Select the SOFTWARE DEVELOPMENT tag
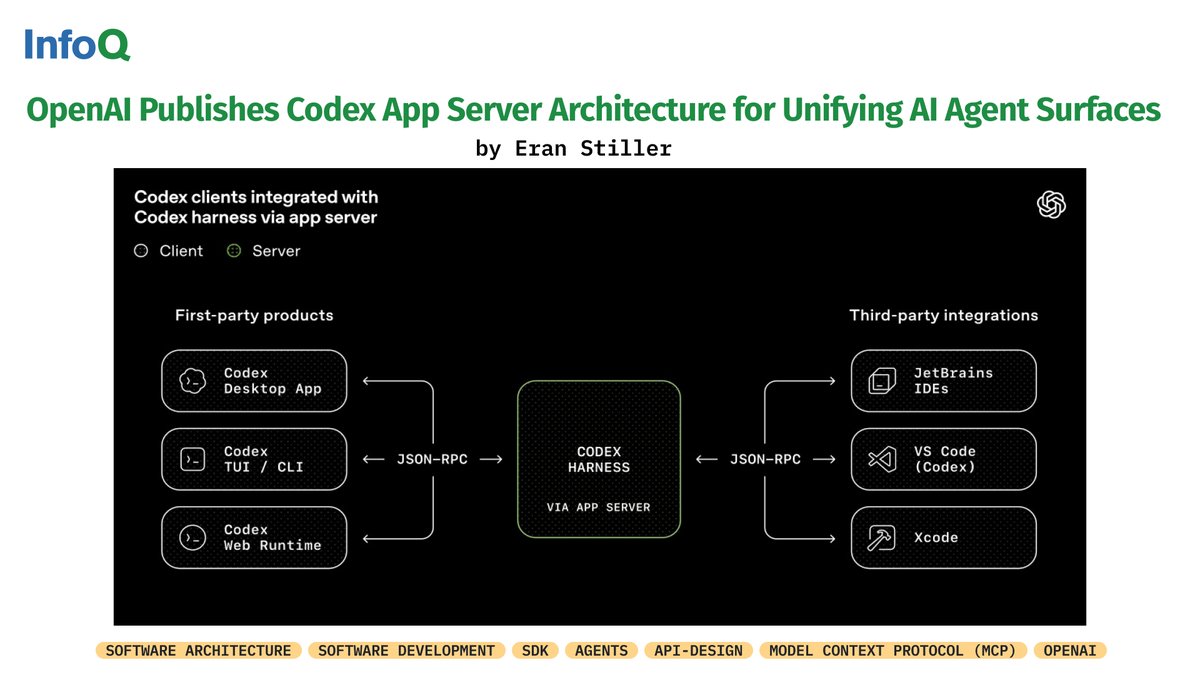The image size is (1200, 675). click(x=406, y=650)
